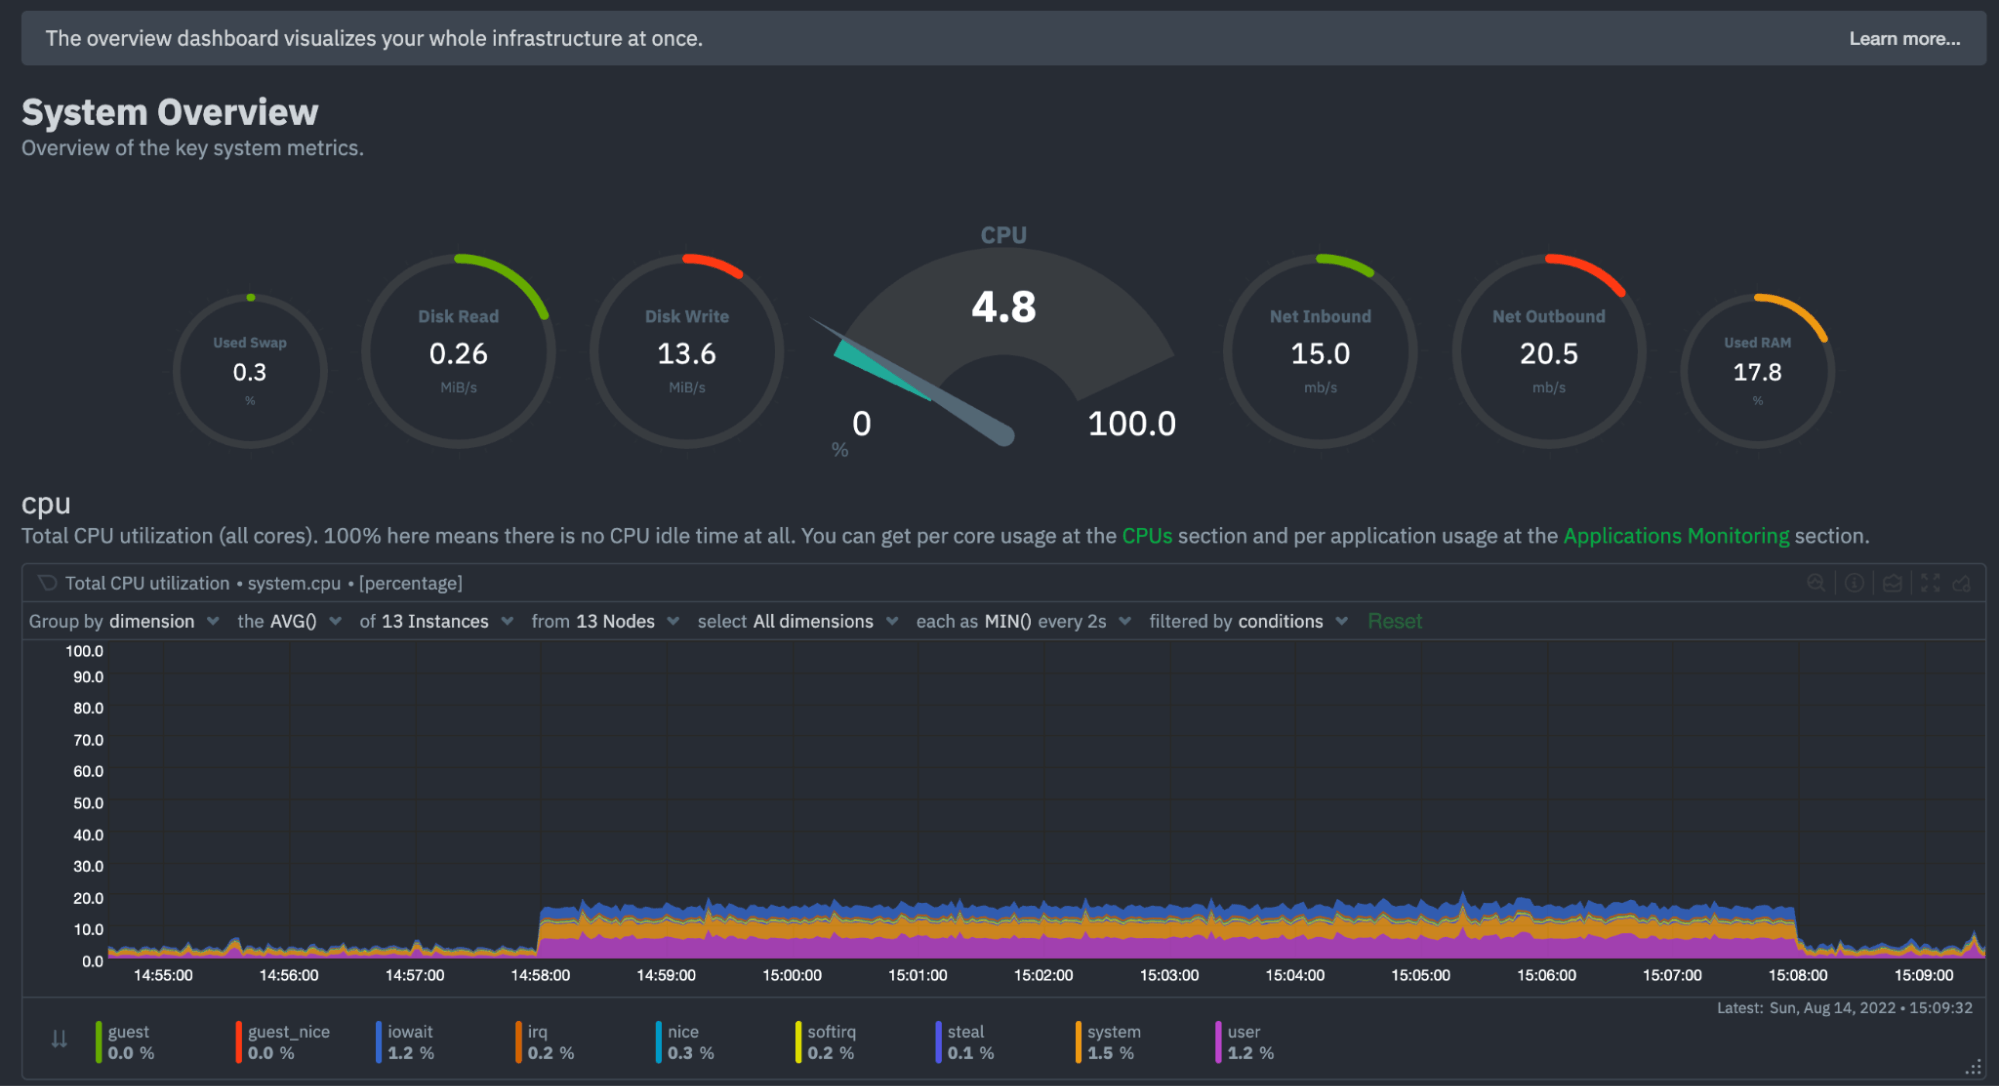Screen dimensions: 1999x1087
Task: Follow the Applications Monitoring link
Action: pyautogui.click(x=1676, y=536)
